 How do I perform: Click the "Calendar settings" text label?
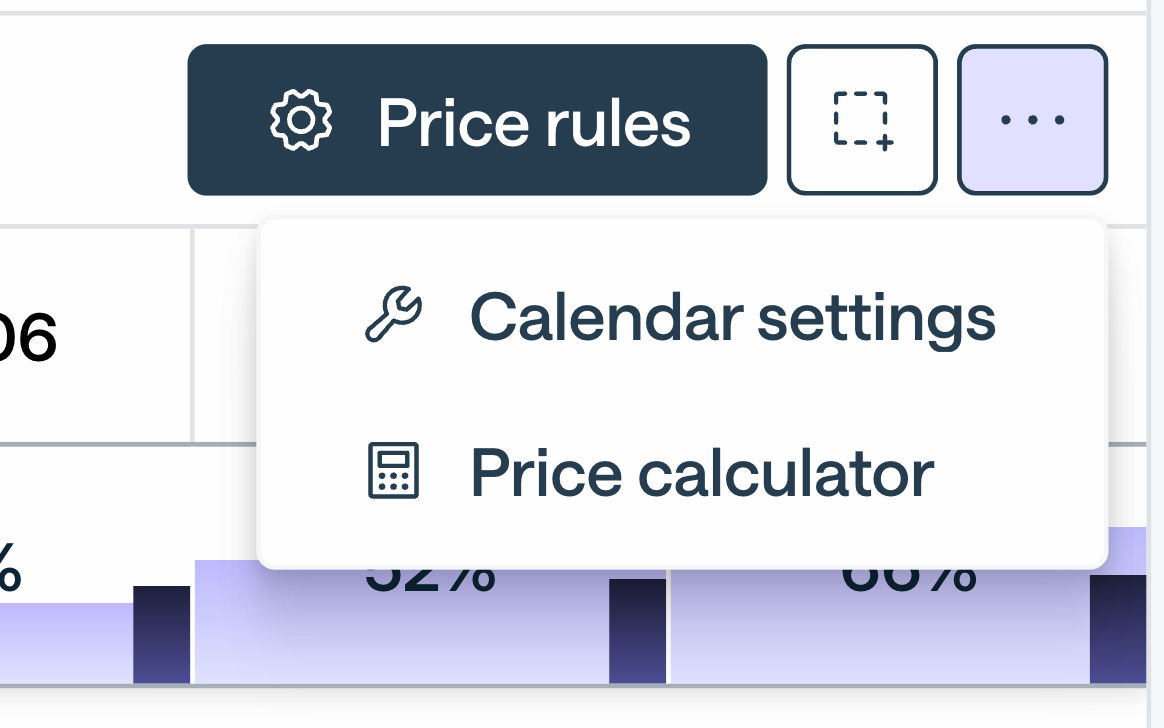(732, 316)
